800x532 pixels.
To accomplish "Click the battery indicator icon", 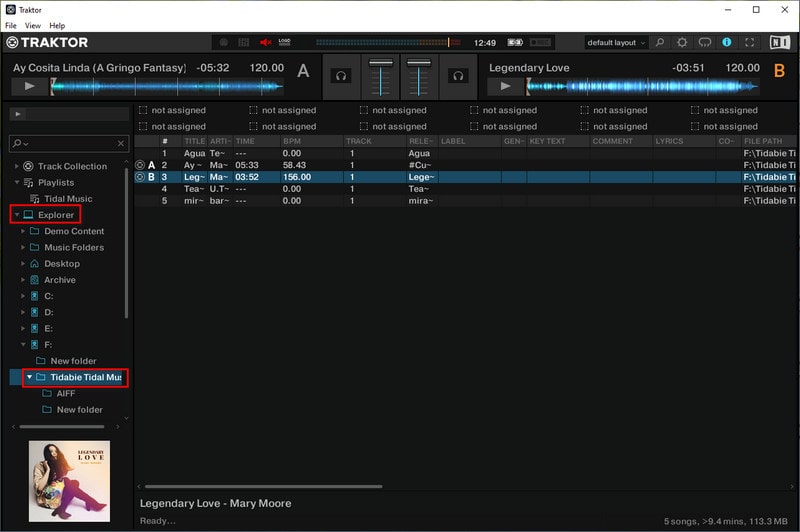I will click(515, 42).
